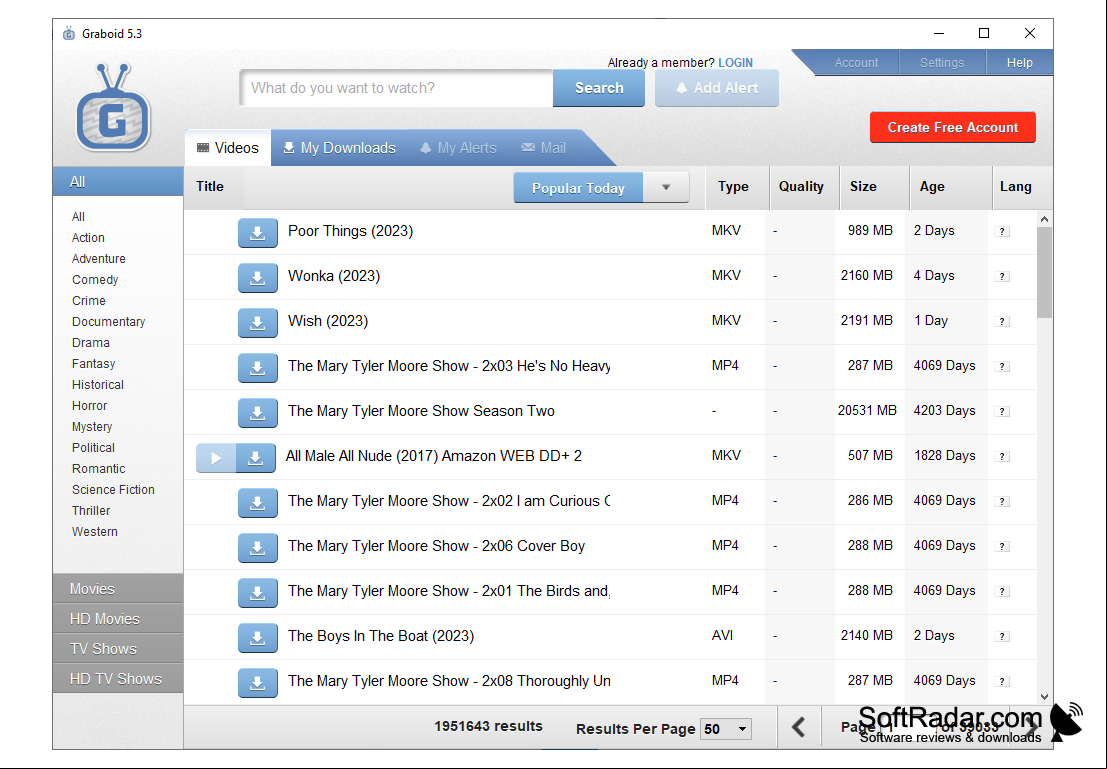Screen dimensions: 1107x769
Task: Focus the 'What do you want to watch?' search field
Action: tap(396, 88)
